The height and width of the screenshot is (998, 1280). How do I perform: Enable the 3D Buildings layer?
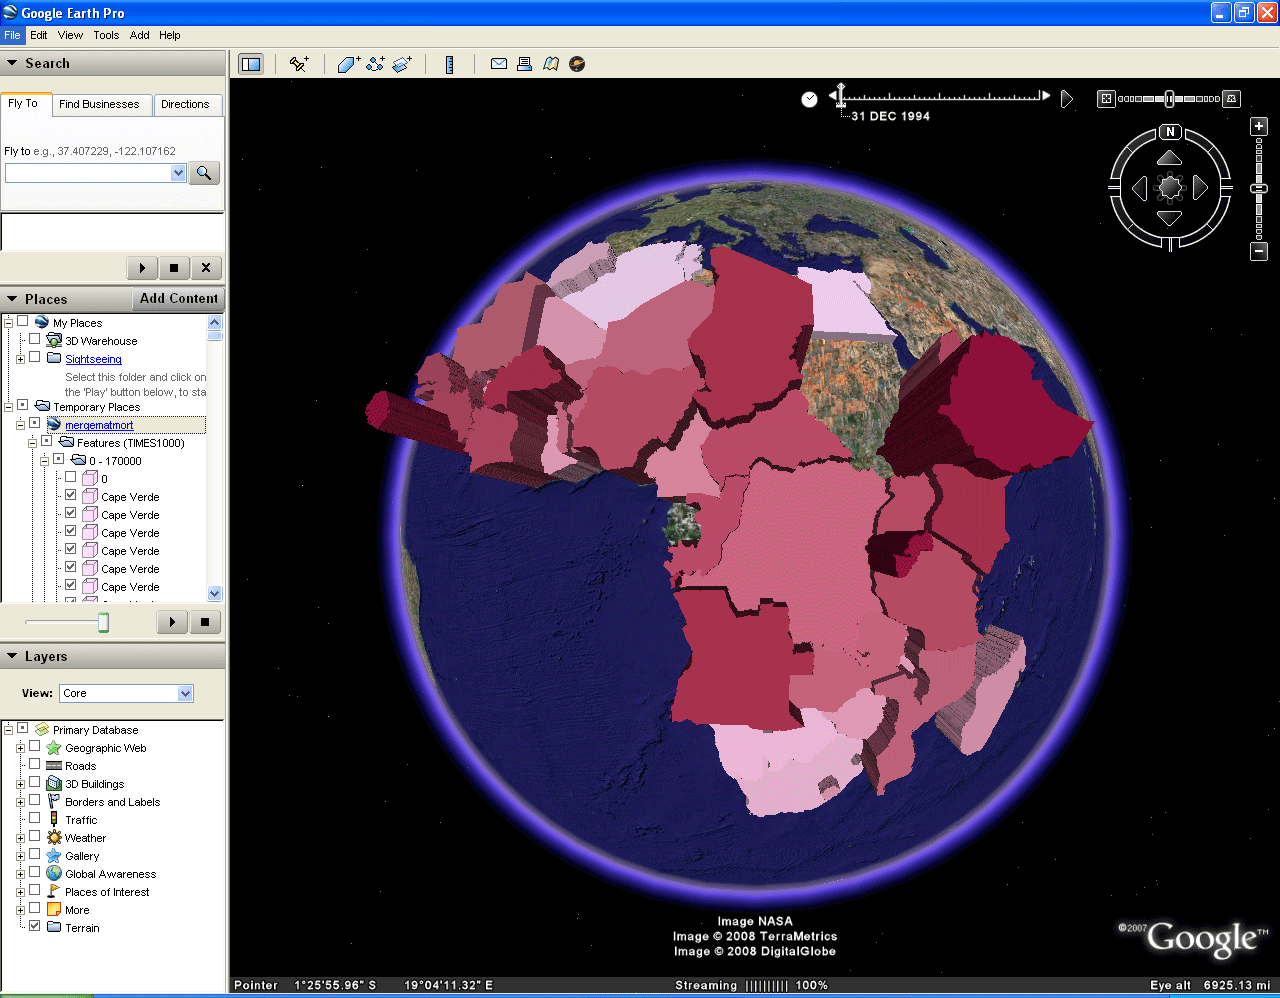[x=35, y=782]
